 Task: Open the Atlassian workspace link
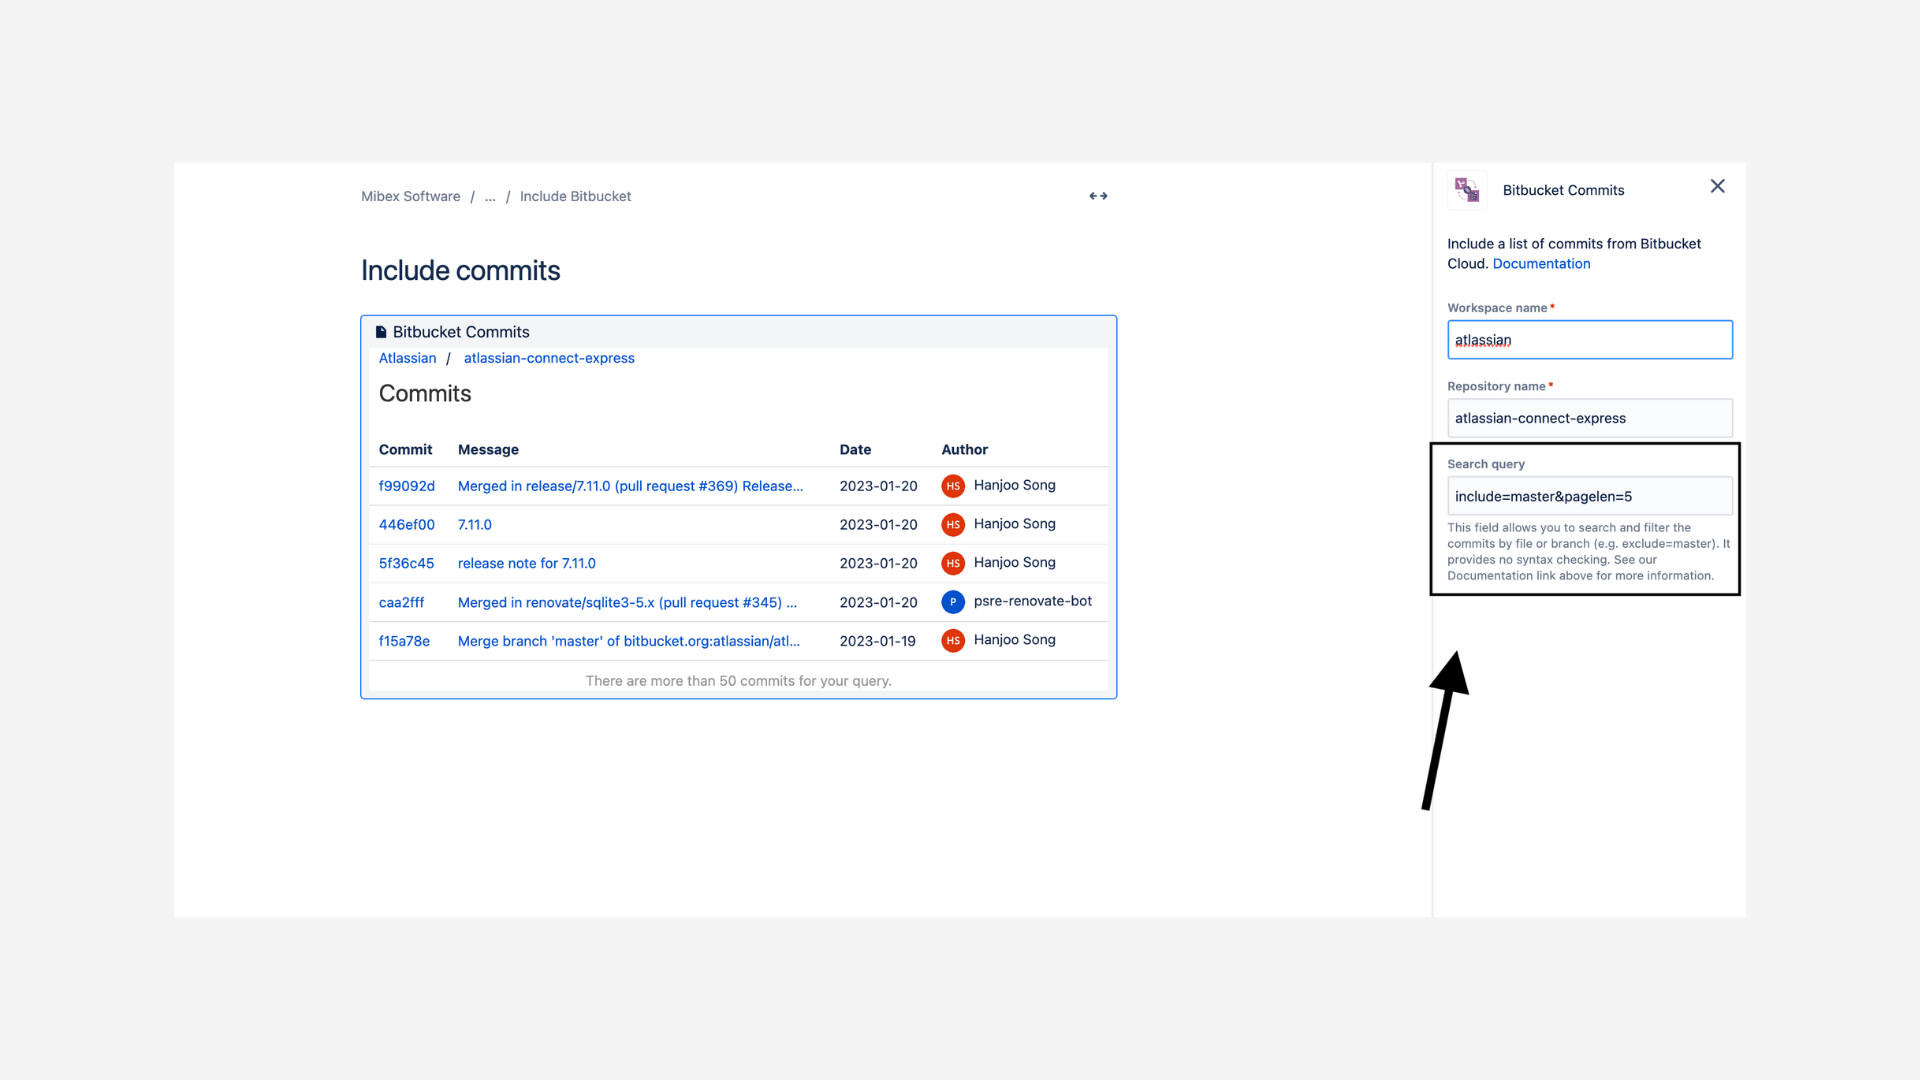(x=407, y=358)
